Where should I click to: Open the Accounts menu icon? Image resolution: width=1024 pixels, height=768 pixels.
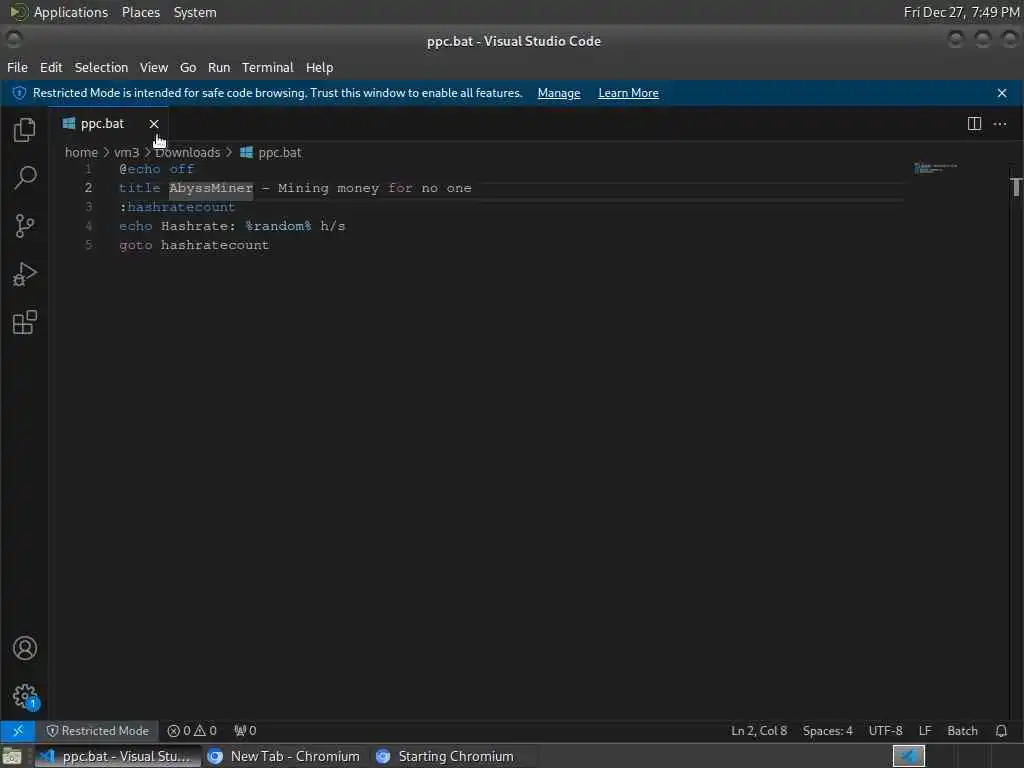[x=25, y=648]
